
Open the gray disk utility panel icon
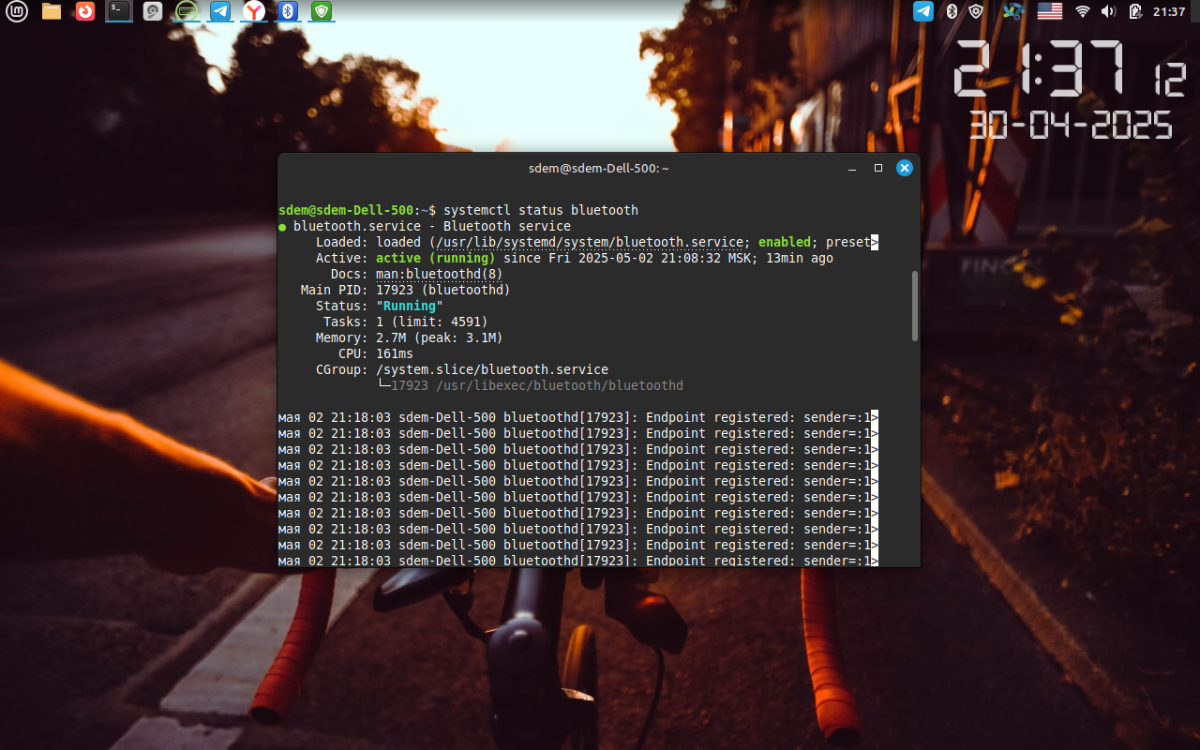tap(152, 11)
